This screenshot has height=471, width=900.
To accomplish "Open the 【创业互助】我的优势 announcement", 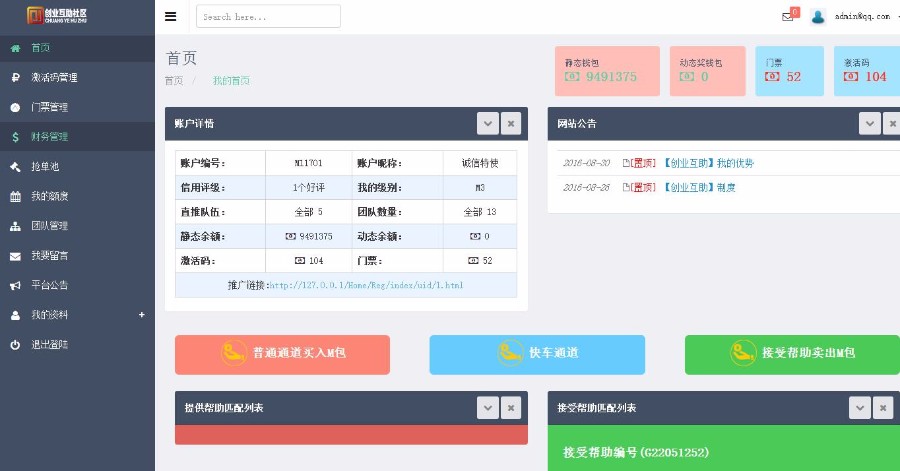I will click(709, 164).
